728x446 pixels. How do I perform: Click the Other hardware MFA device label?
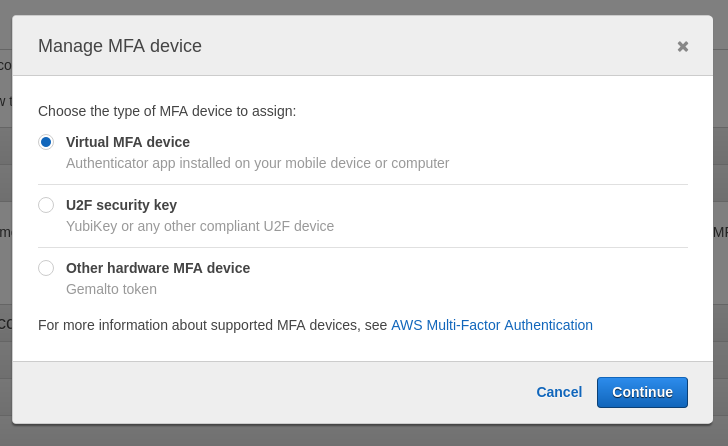(x=158, y=268)
